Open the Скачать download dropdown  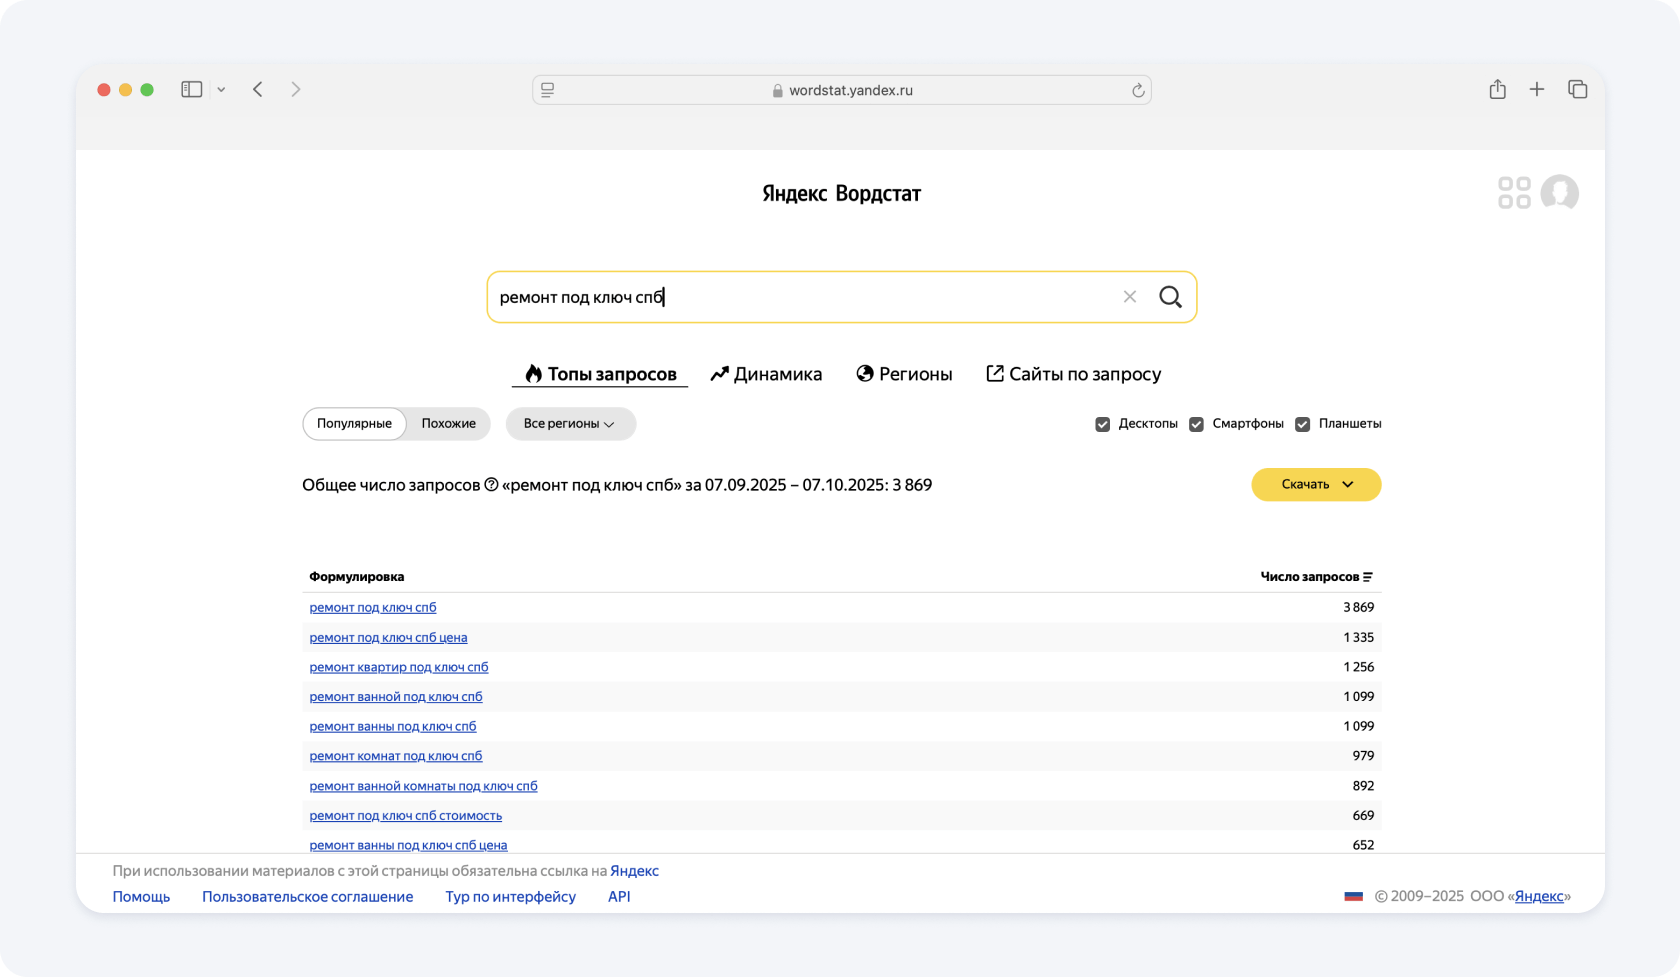coord(1315,485)
